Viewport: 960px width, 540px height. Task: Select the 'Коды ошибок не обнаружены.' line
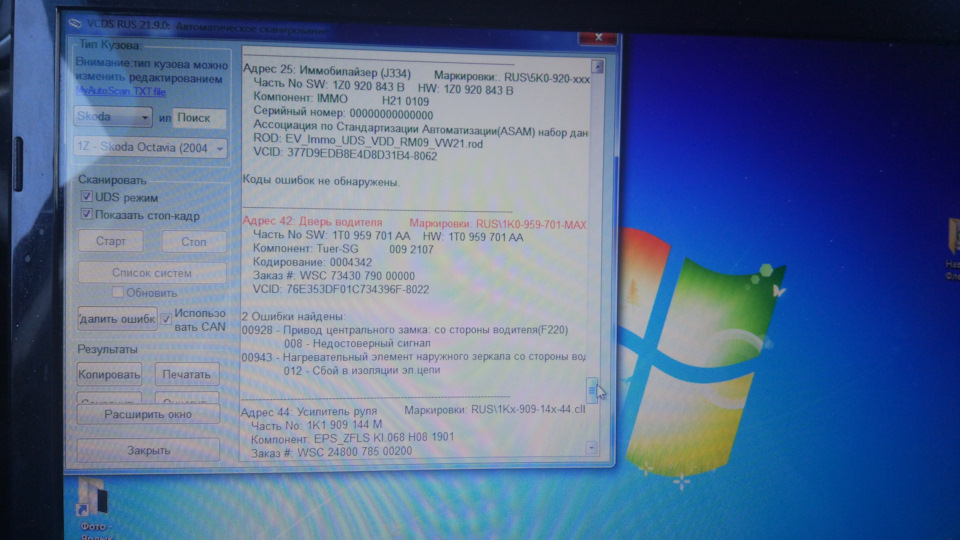tap(321, 181)
